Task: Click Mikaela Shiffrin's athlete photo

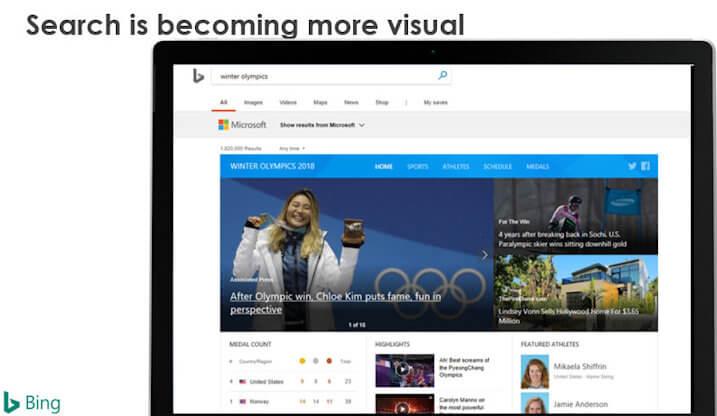Action: [x=535, y=372]
